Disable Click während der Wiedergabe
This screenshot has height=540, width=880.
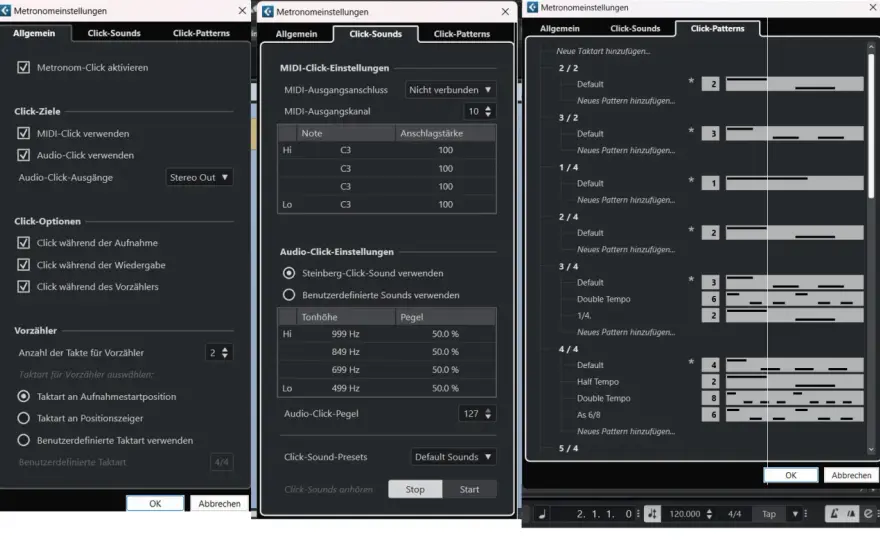[x=24, y=265]
